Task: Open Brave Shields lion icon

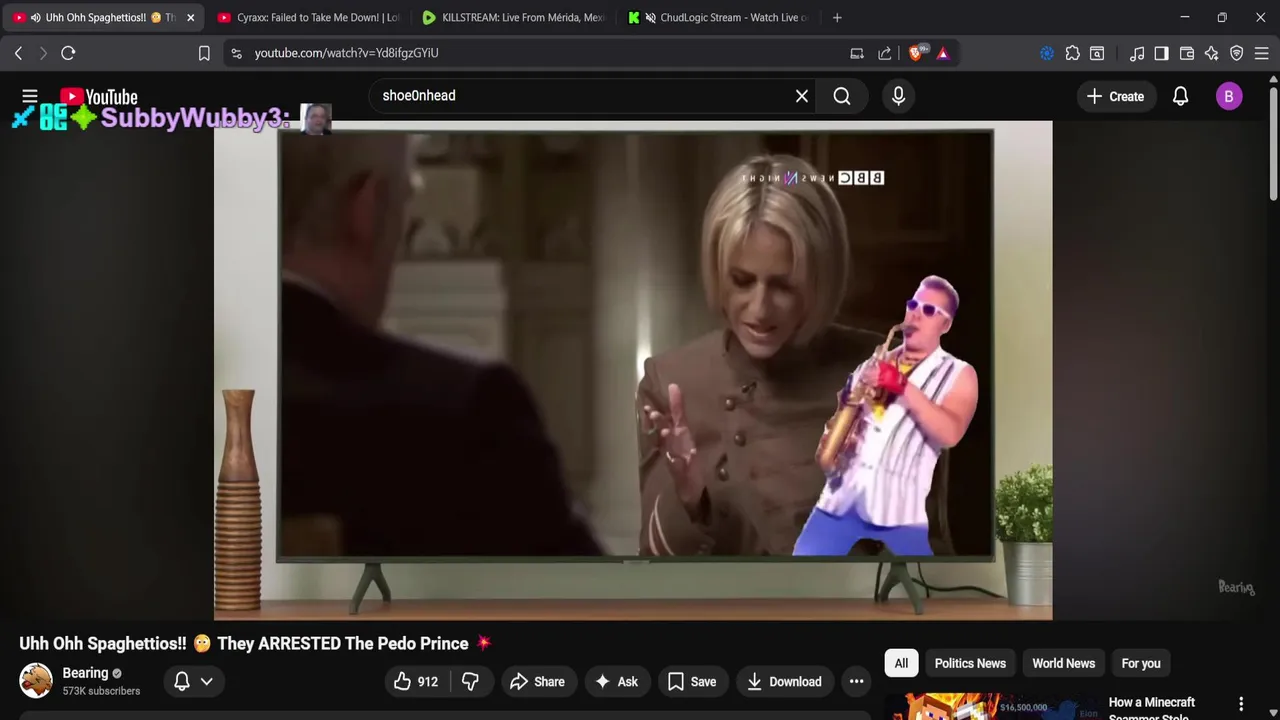Action: [x=916, y=53]
